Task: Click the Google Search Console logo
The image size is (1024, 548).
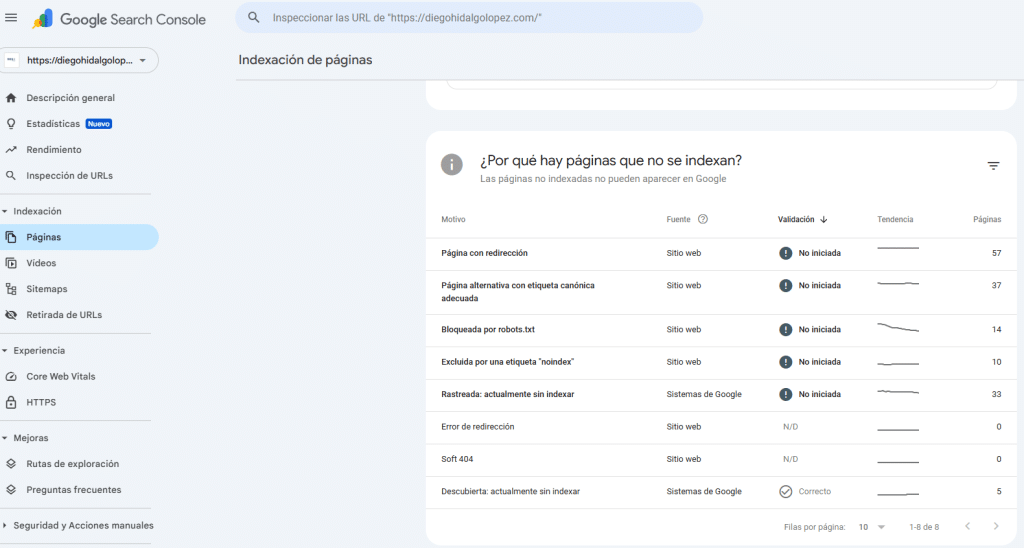Action: (x=119, y=19)
